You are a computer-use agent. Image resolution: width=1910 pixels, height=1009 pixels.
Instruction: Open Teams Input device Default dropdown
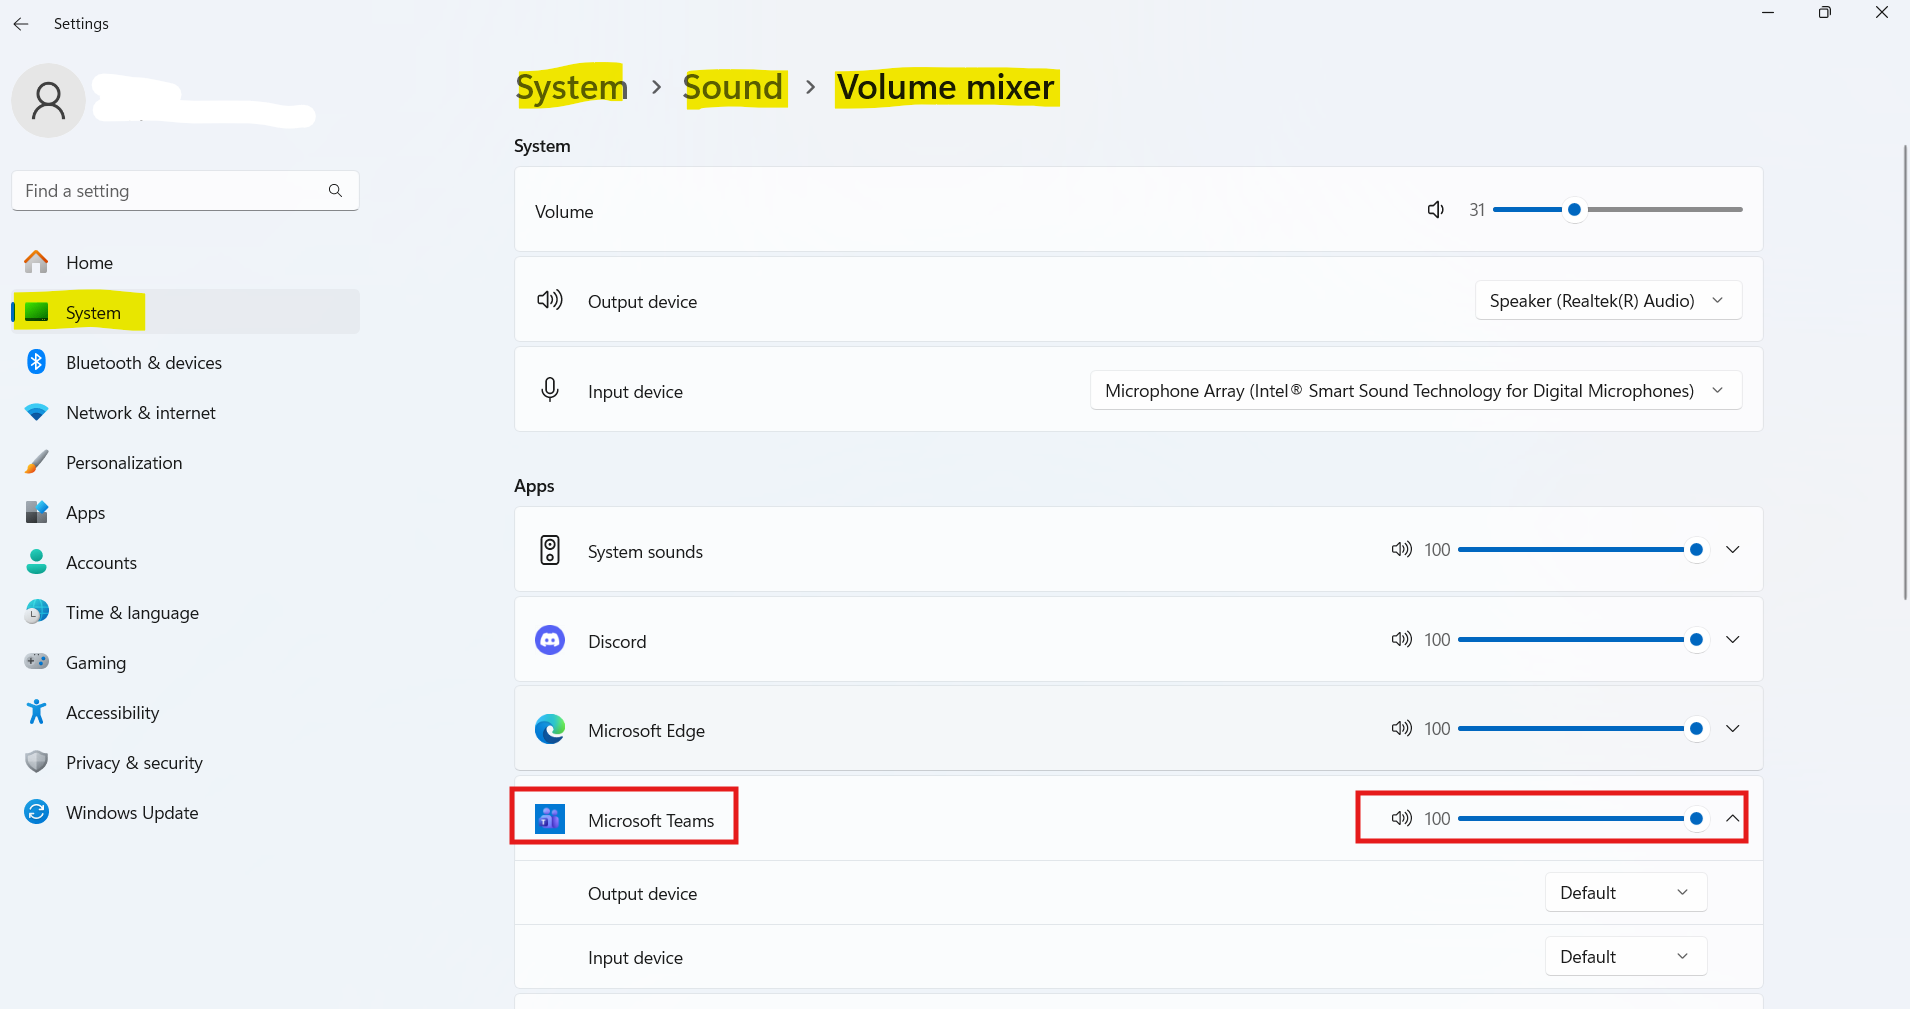(x=1626, y=956)
